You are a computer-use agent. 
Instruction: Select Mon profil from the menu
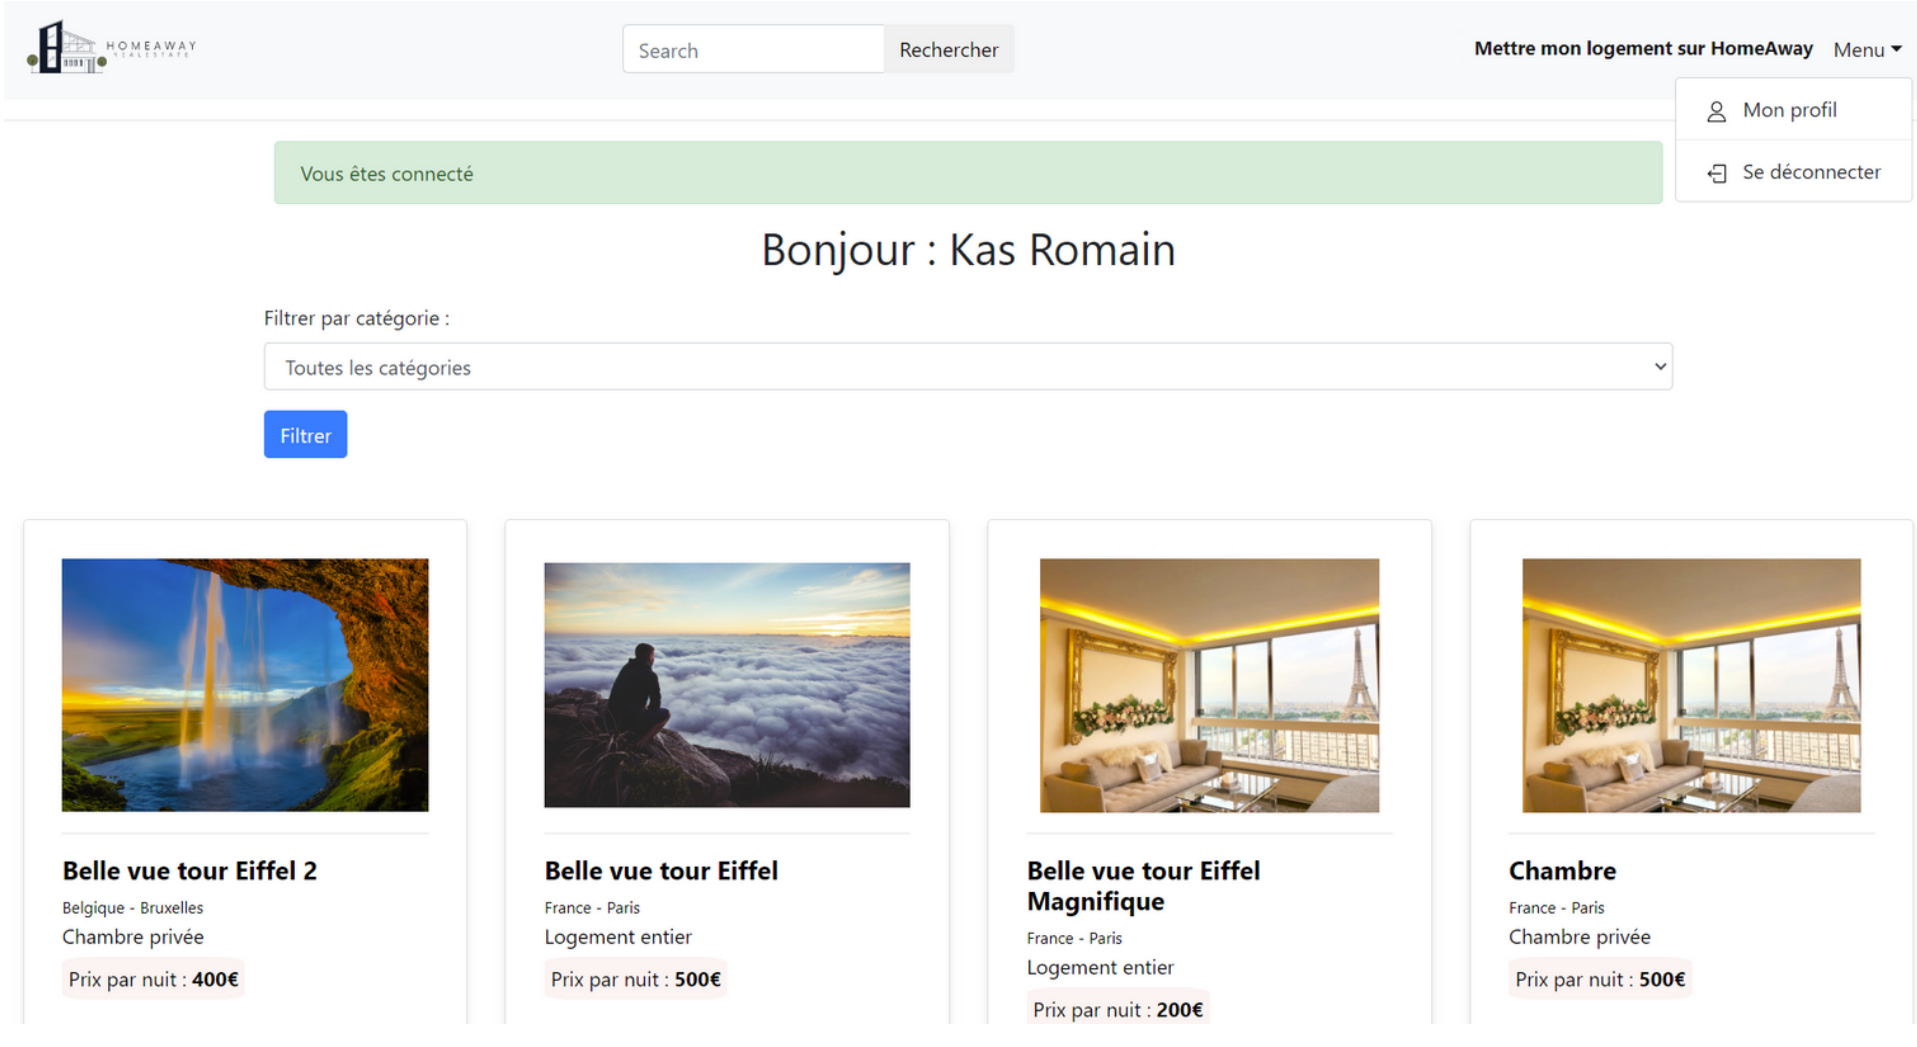click(1788, 110)
